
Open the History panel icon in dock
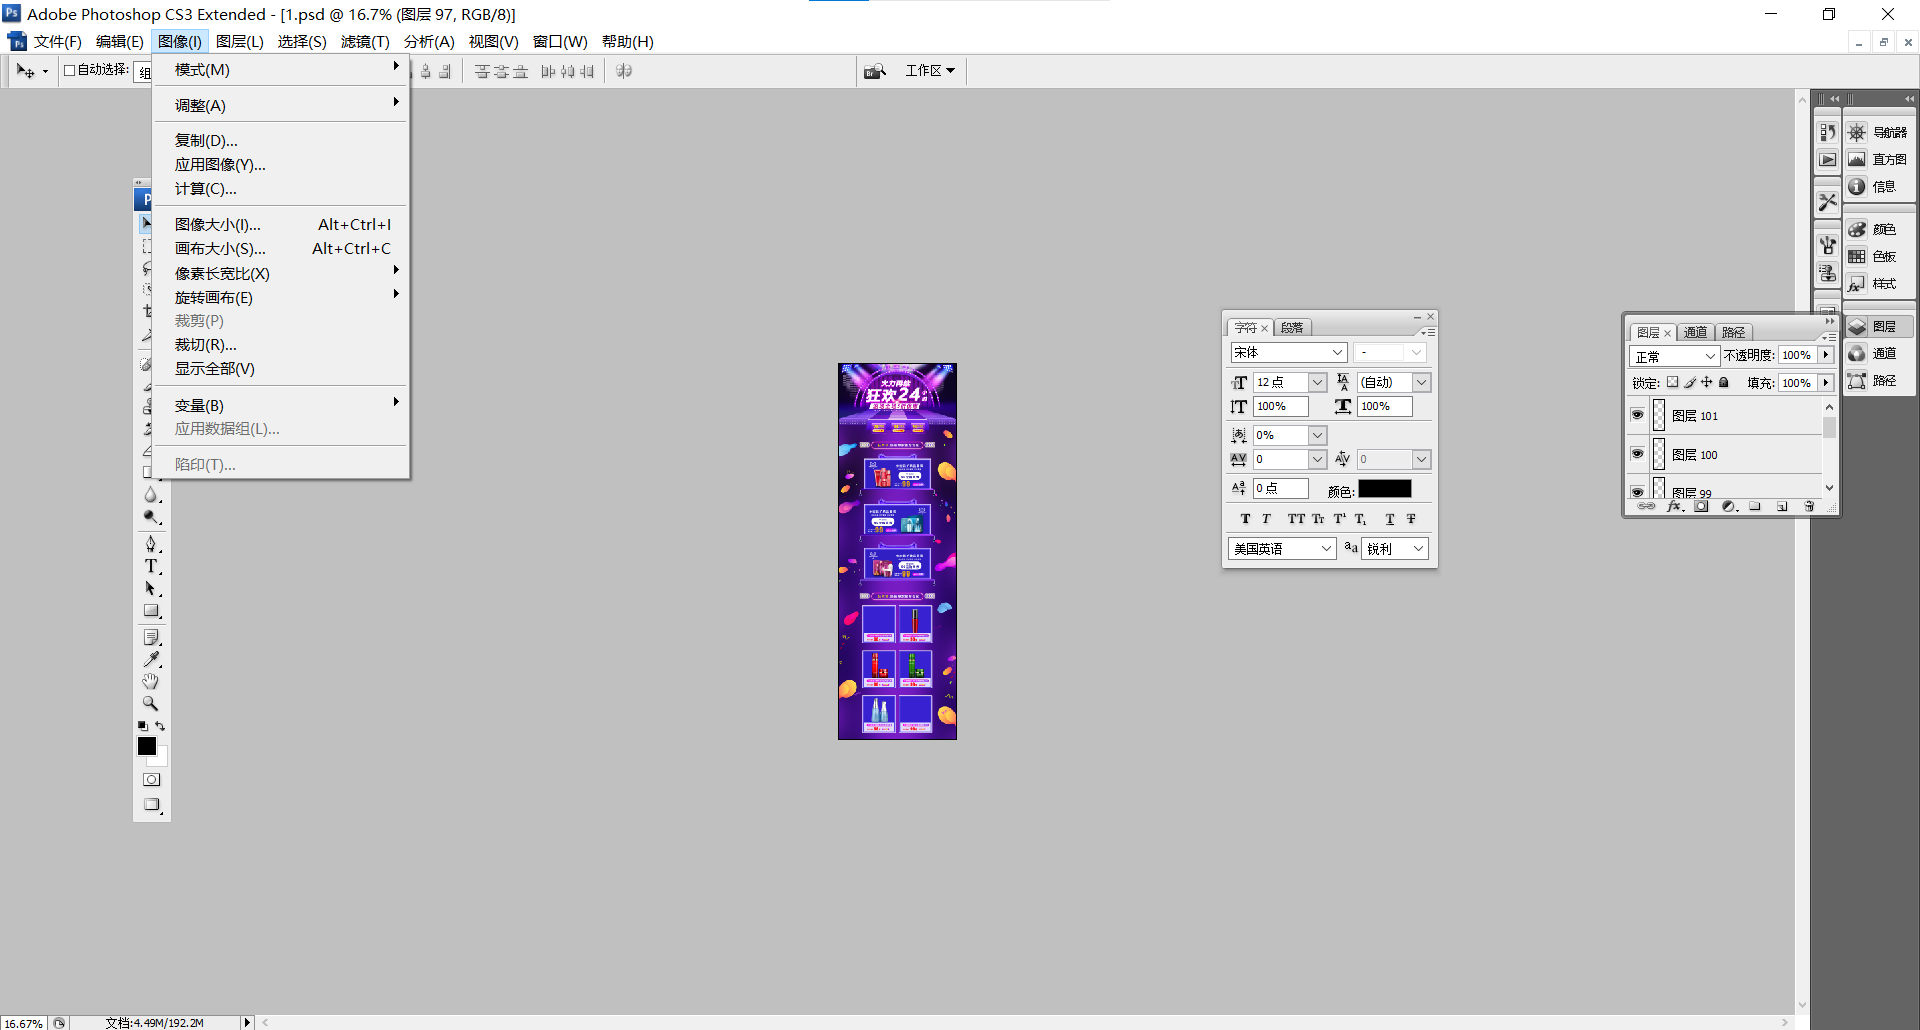pos(1827,132)
